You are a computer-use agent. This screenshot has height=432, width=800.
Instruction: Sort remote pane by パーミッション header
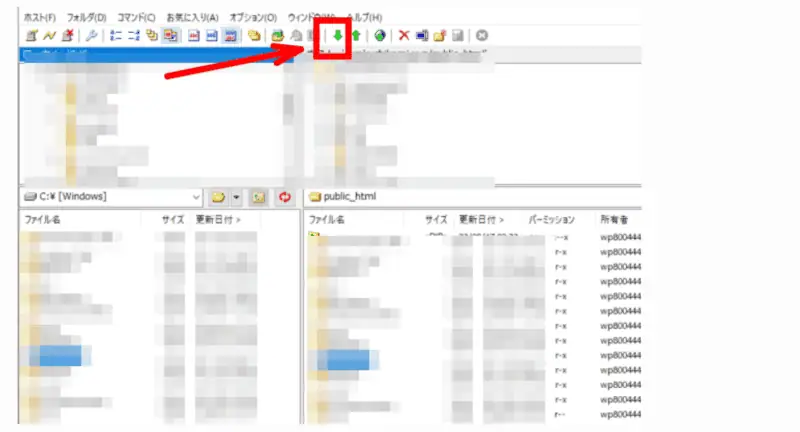552,220
